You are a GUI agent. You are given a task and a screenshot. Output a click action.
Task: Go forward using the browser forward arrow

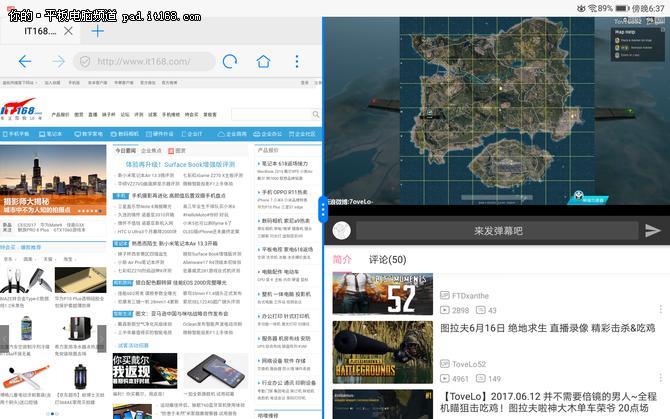click(x=58, y=62)
